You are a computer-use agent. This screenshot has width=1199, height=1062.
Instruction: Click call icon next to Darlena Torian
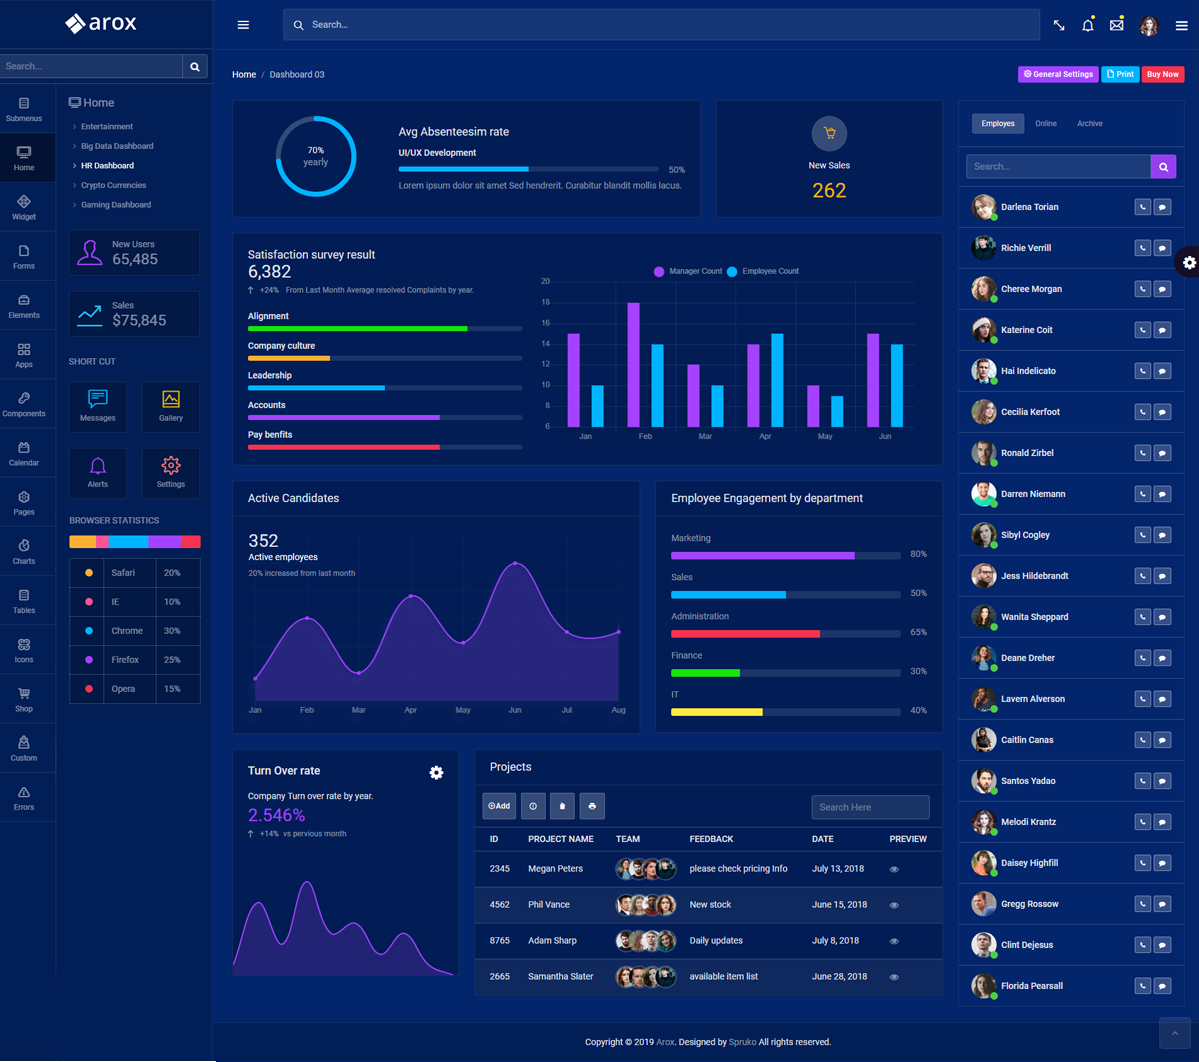pos(1142,207)
